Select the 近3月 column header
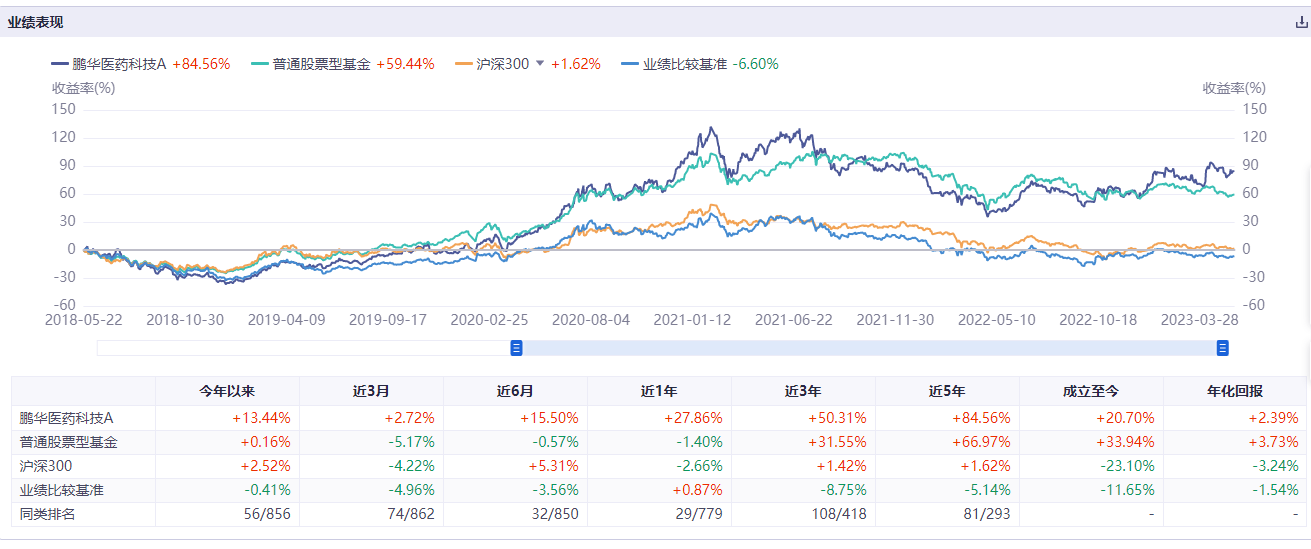The width and height of the screenshot is (1311, 549). click(371, 391)
